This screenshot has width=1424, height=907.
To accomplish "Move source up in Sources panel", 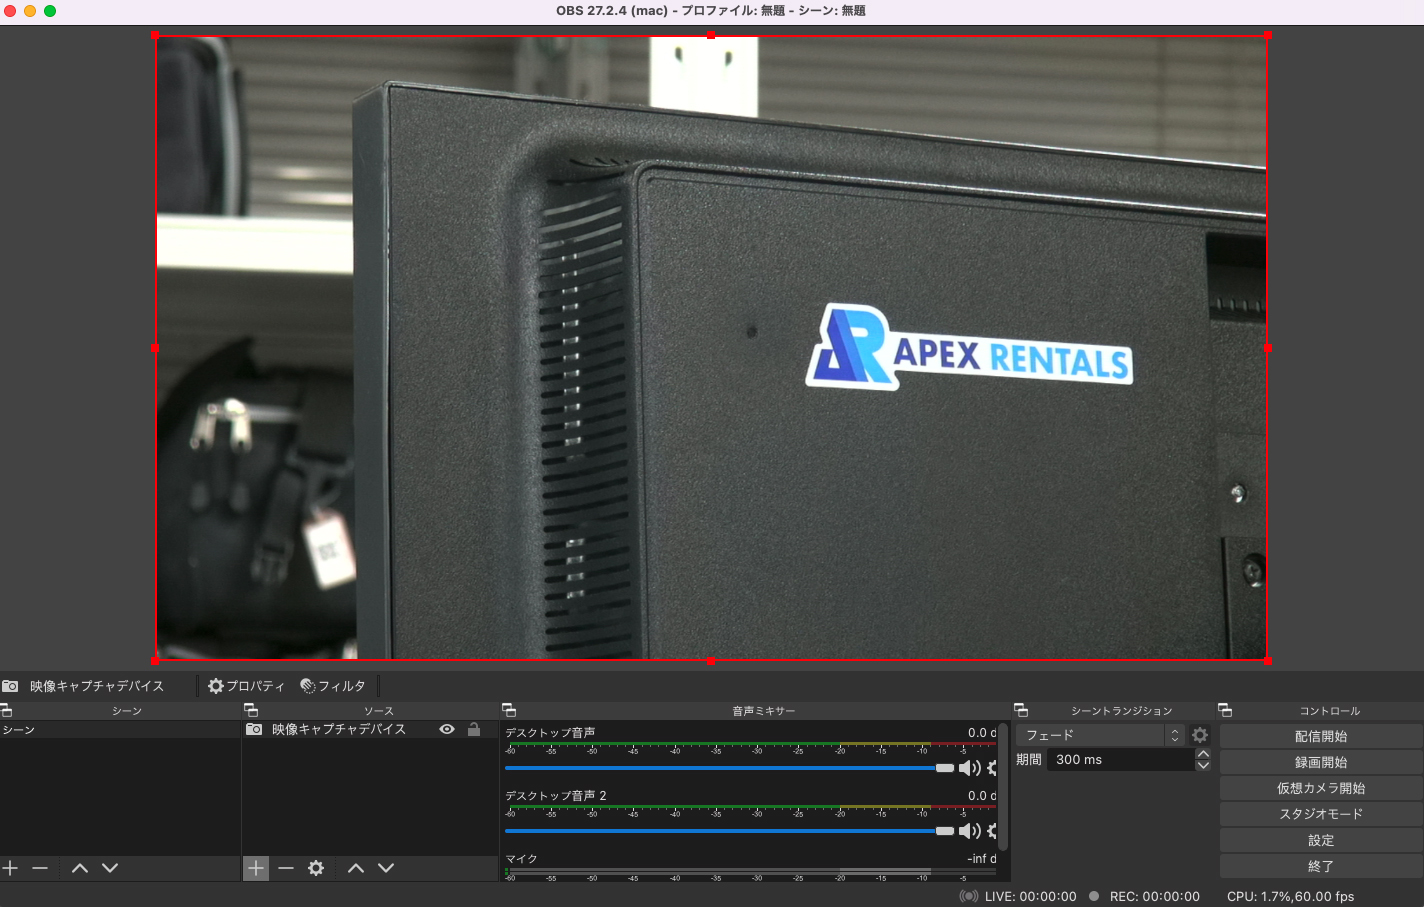I will (x=356, y=868).
